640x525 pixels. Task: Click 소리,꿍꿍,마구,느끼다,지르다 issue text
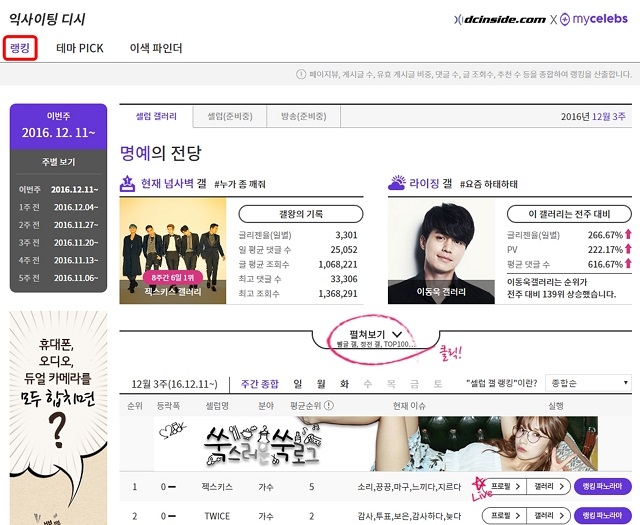[x=409, y=487]
